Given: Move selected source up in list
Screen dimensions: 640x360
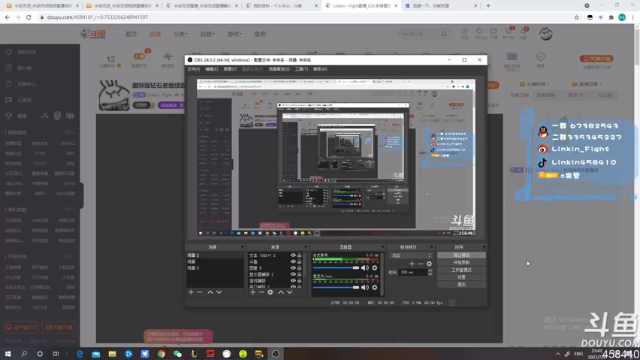Looking at the screenshot, I should [x=281, y=292].
